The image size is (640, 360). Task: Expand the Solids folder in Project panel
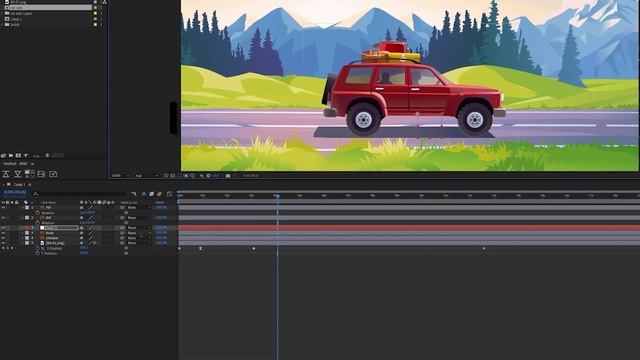[x=2, y=24]
